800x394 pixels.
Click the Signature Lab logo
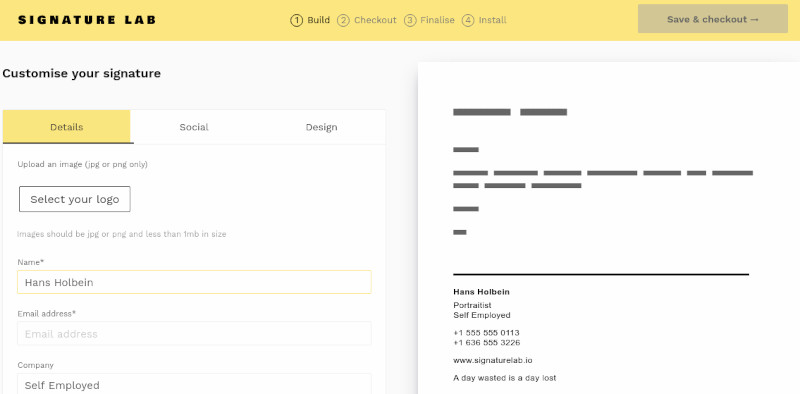tap(87, 20)
